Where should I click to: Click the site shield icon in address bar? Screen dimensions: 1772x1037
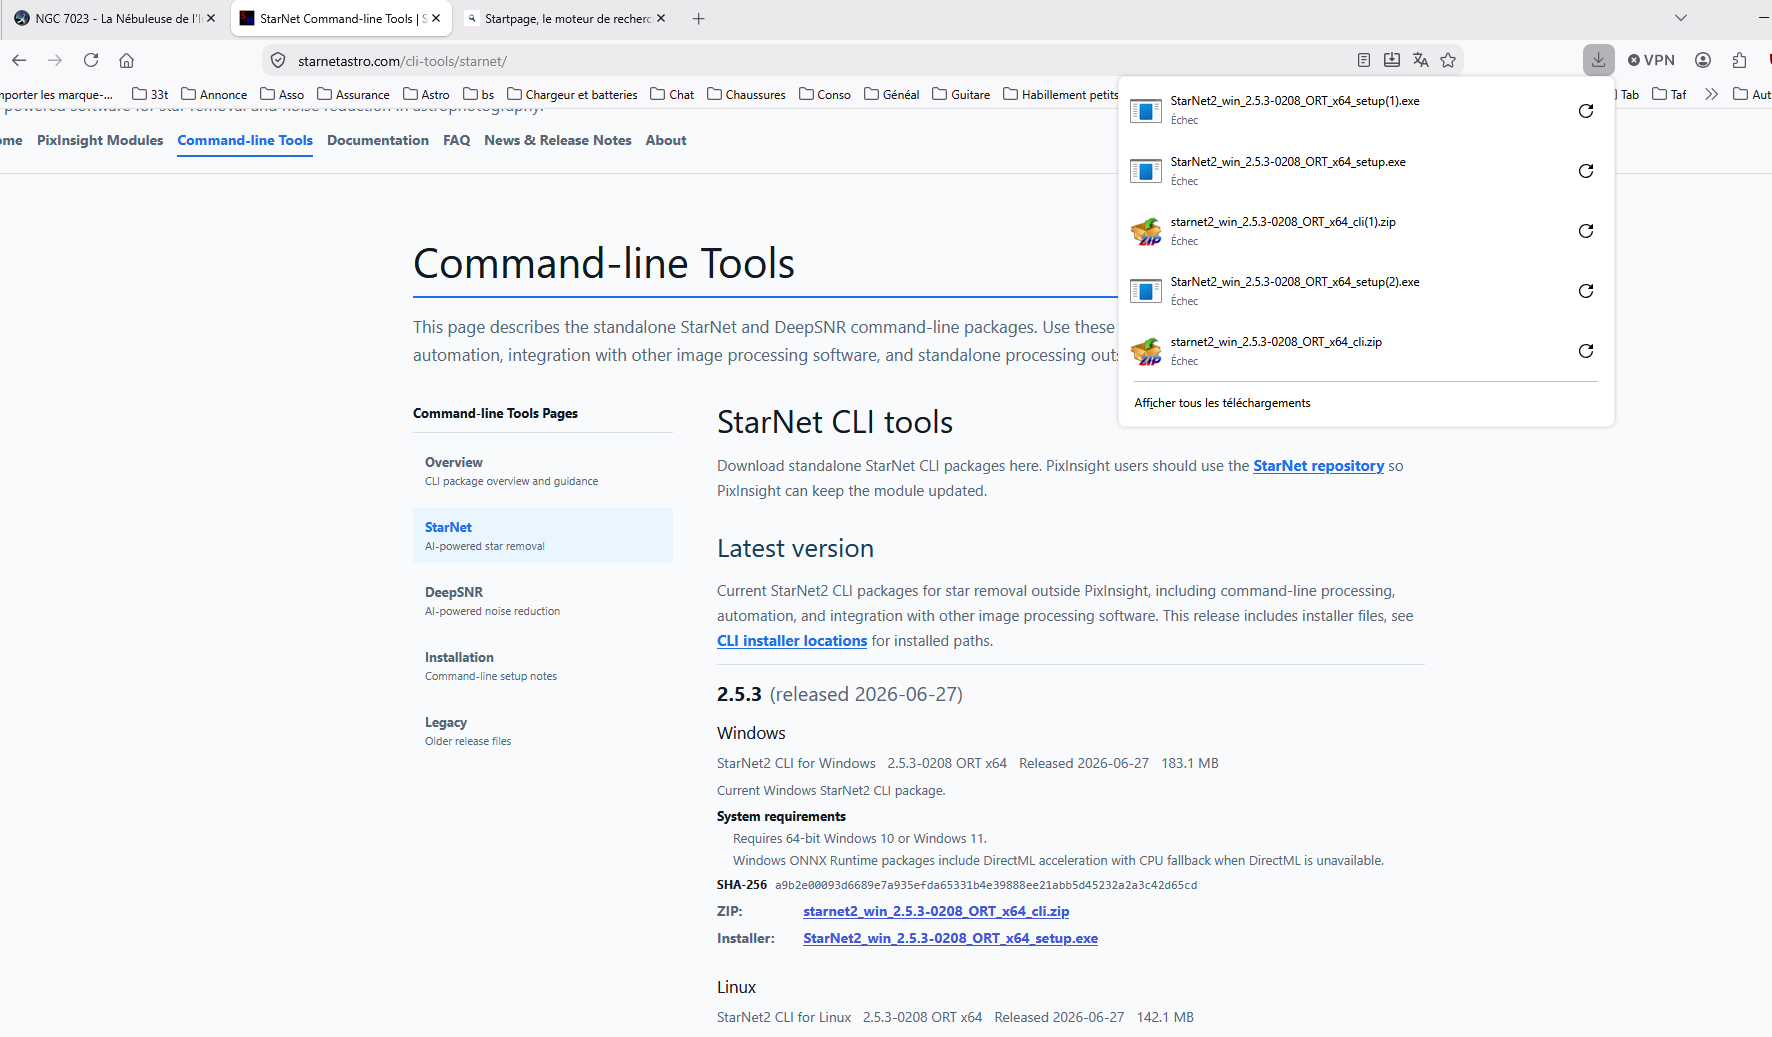pyautogui.click(x=279, y=61)
